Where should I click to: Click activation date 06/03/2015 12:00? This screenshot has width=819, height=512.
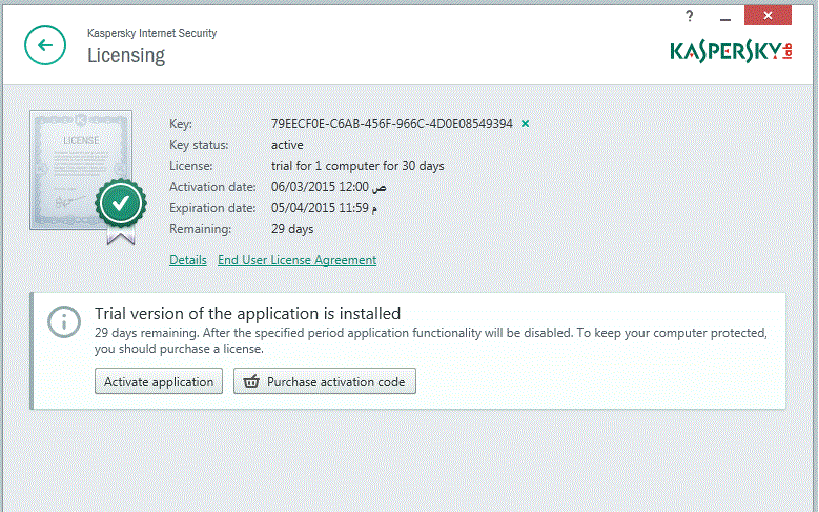pos(329,187)
